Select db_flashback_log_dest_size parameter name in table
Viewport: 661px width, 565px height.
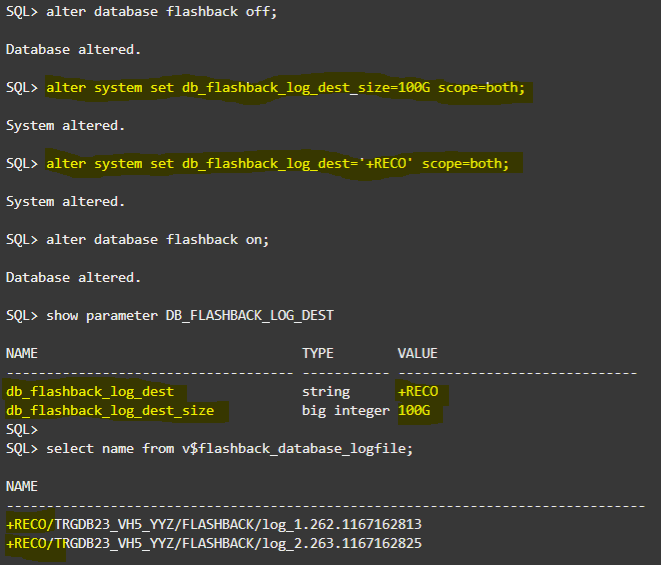(x=110, y=410)
